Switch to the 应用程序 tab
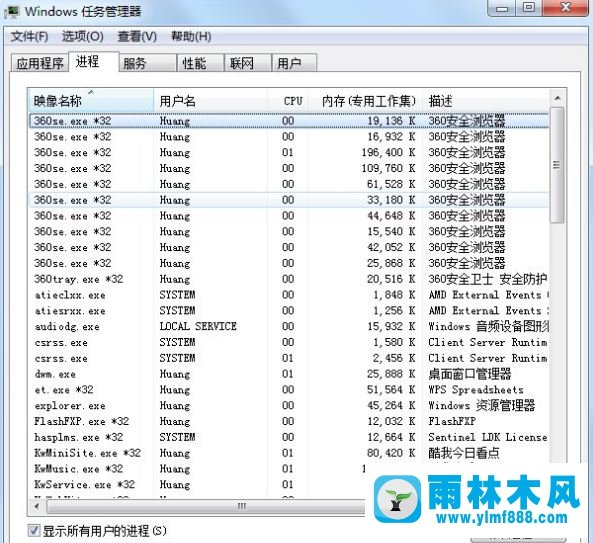The width and height of the screenshot is (593, 543). tap(40, 63)
